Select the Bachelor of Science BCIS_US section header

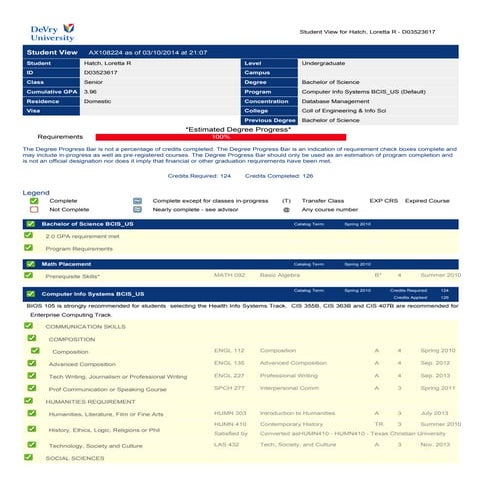coord(240,224)
